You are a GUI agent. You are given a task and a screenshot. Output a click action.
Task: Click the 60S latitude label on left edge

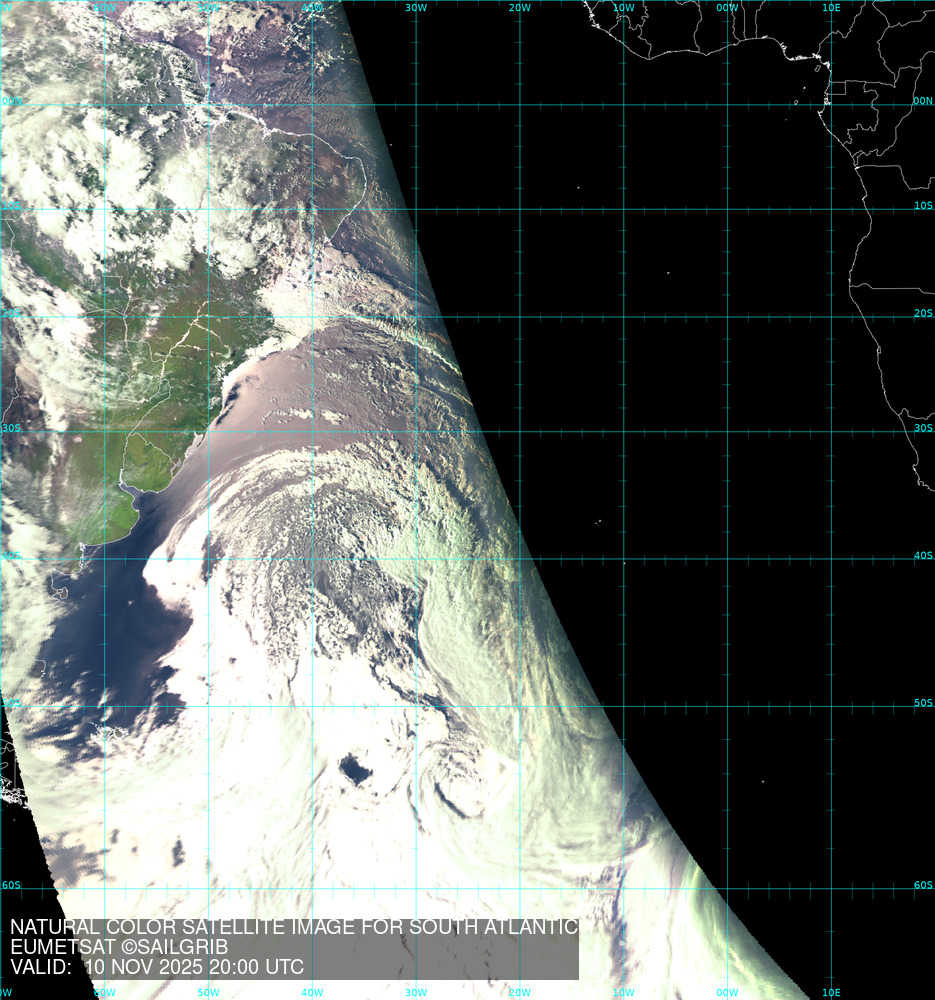tap(11, 885)
